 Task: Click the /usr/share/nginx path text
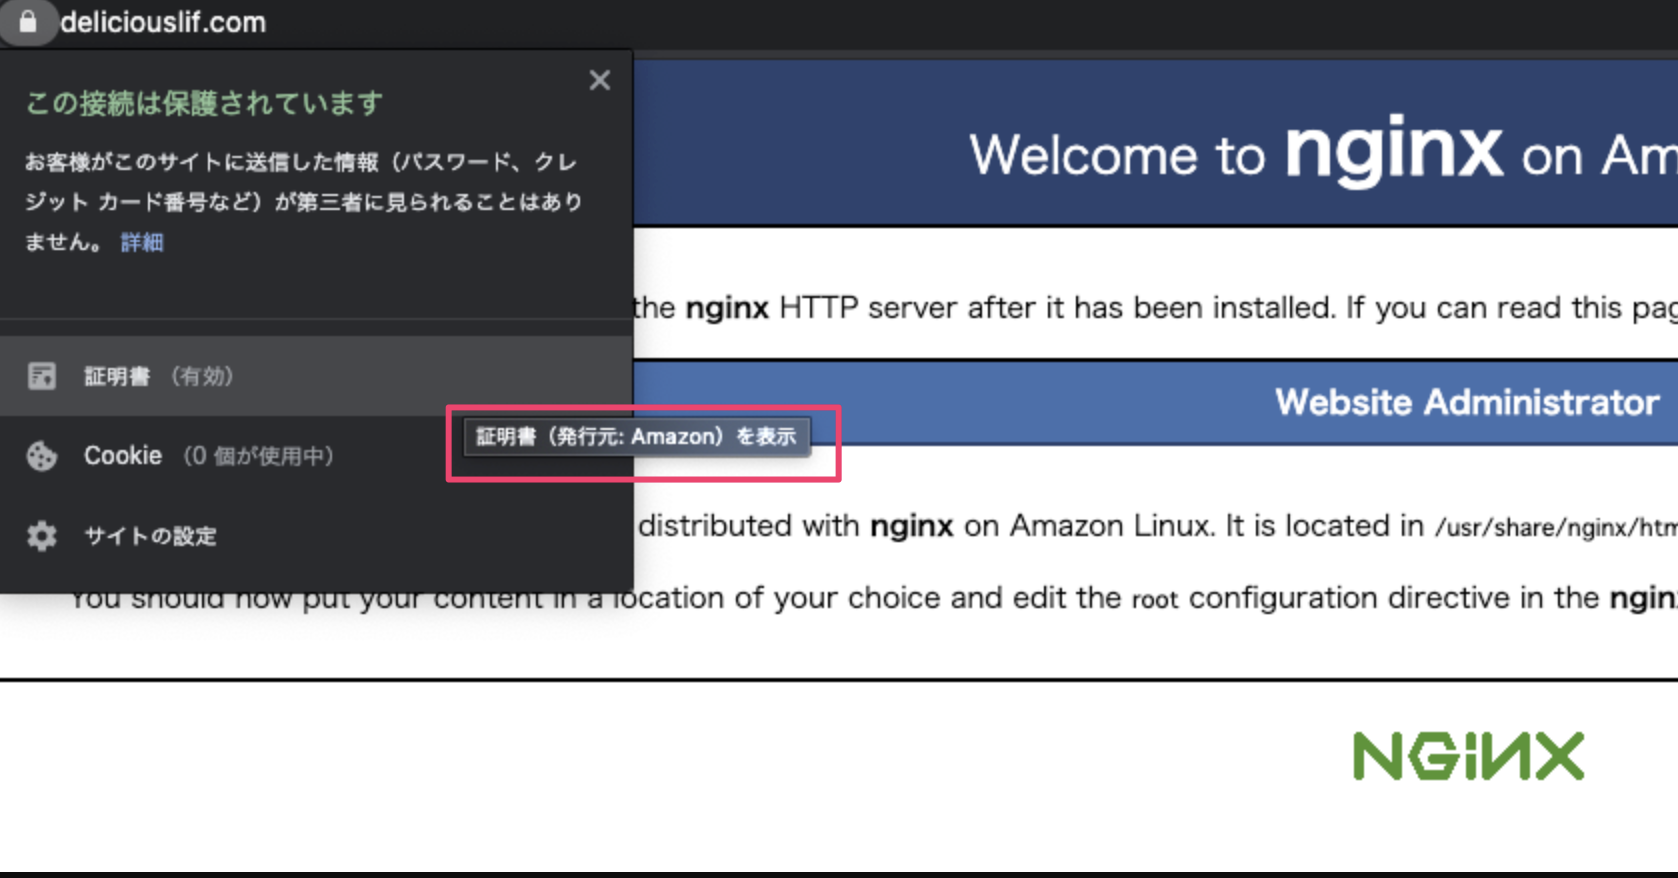[1555, 527]
